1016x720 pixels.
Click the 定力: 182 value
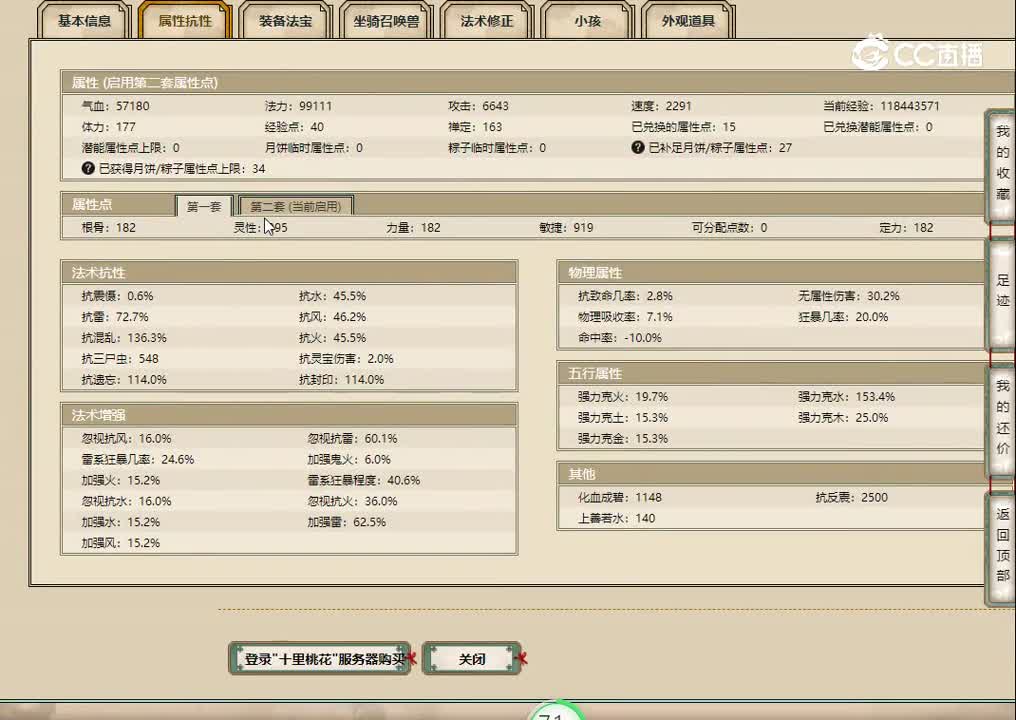point(906,227)
